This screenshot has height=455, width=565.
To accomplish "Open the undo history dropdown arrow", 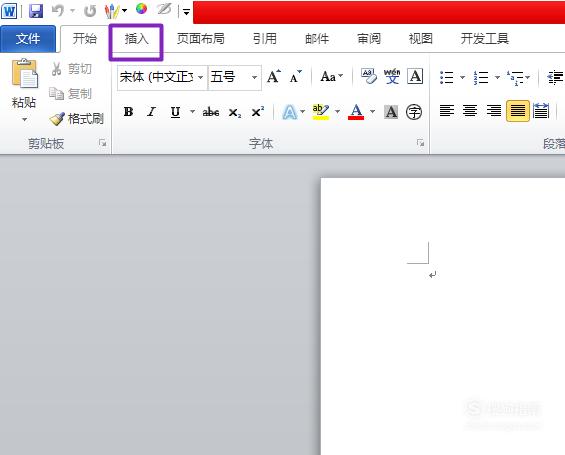I will pyautogui.click(x=72, y=11).
